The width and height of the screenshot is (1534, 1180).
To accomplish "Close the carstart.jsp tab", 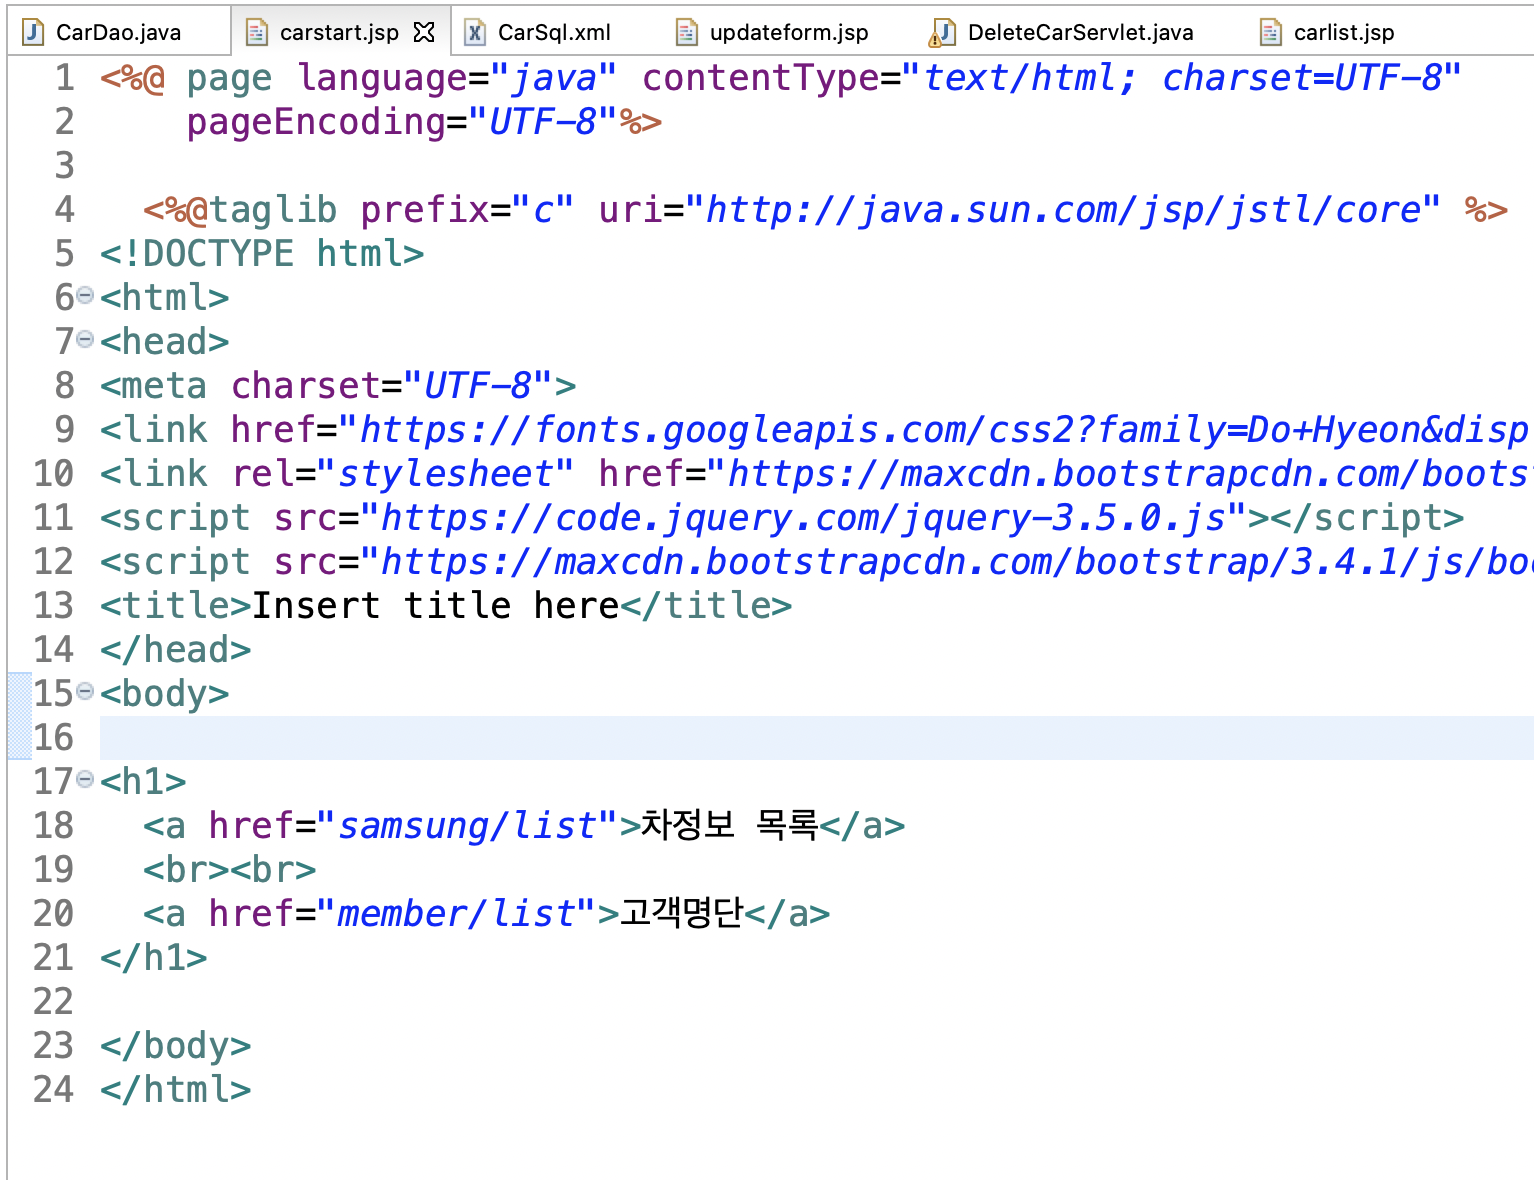I will click(x=424, y=32).
